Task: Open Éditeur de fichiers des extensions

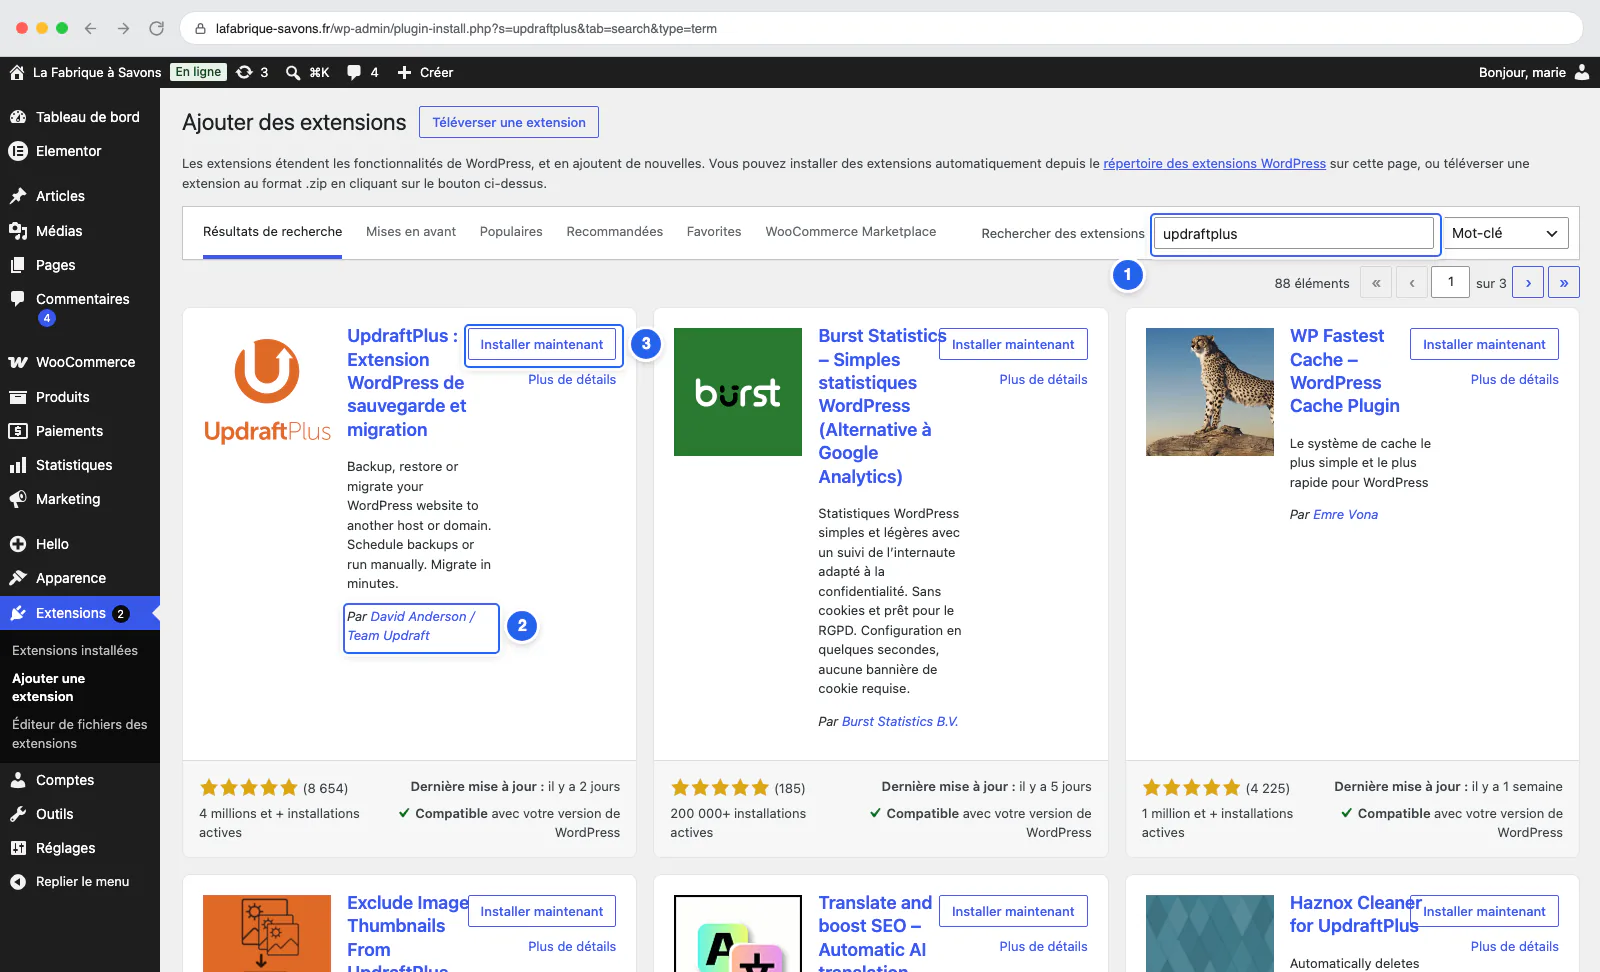Action: (80, 734)
